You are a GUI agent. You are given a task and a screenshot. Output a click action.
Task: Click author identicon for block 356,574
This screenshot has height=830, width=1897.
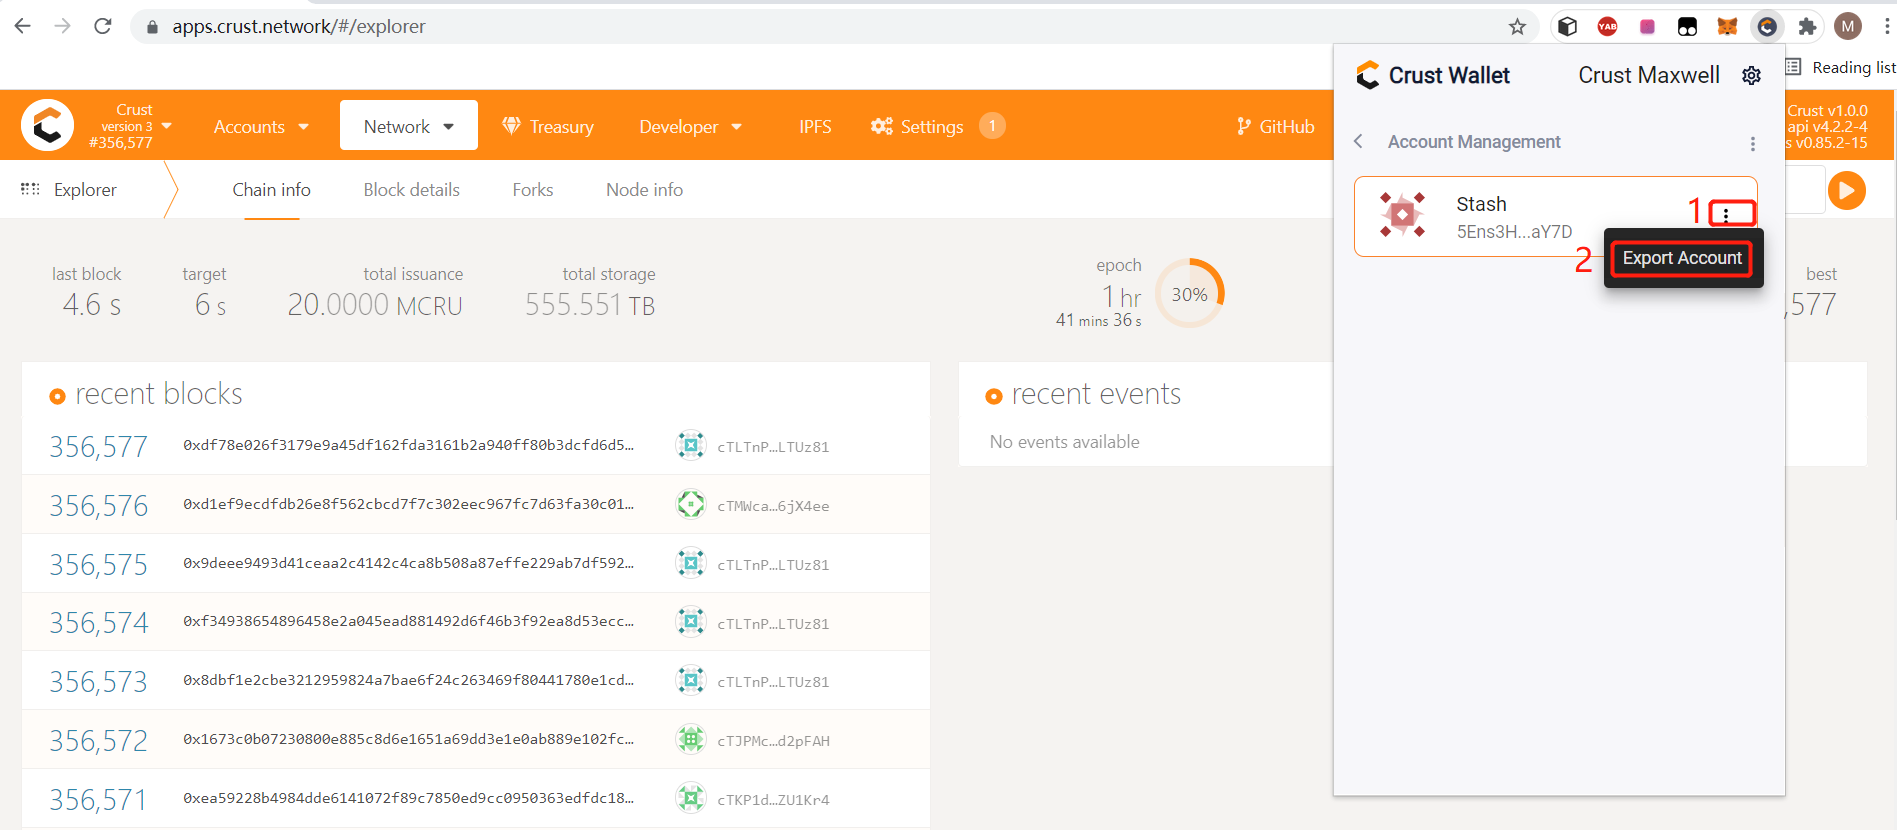click(691, 622)
